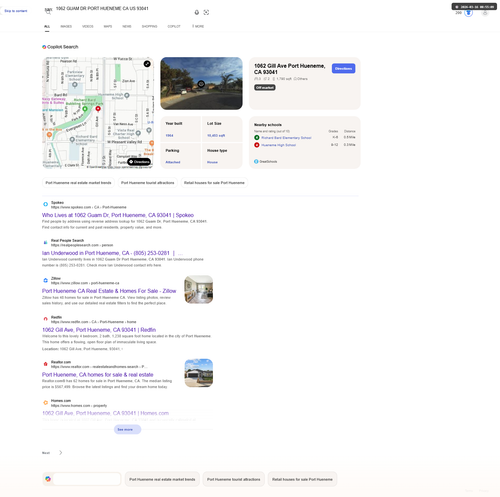Click the Realtor.com favicon
Screen dimensions: 500x497
(x=46, y=364)
